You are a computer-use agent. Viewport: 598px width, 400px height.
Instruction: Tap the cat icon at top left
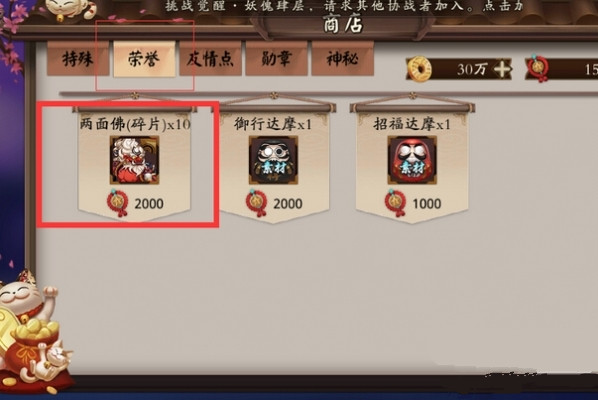(71, 10)
